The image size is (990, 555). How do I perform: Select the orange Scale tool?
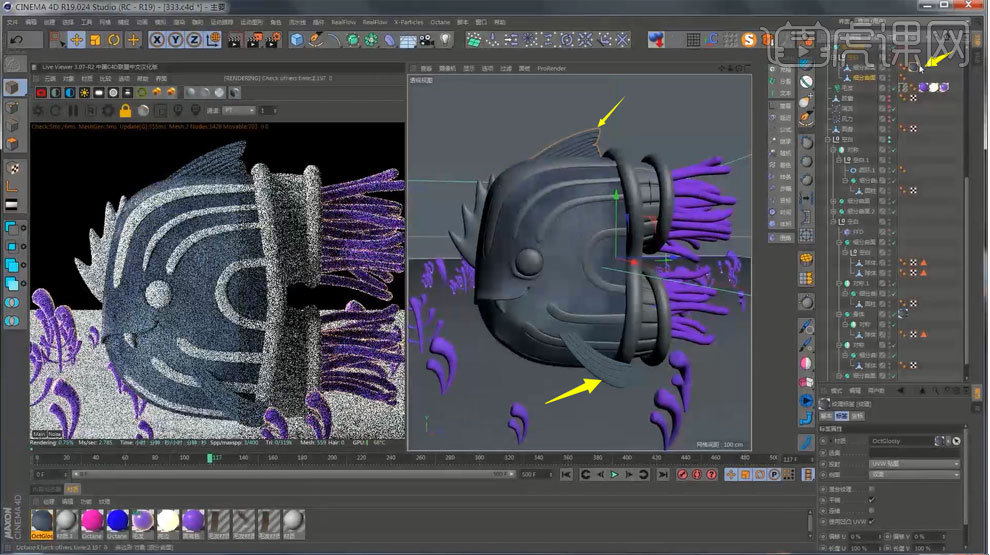tap(95, 40)
